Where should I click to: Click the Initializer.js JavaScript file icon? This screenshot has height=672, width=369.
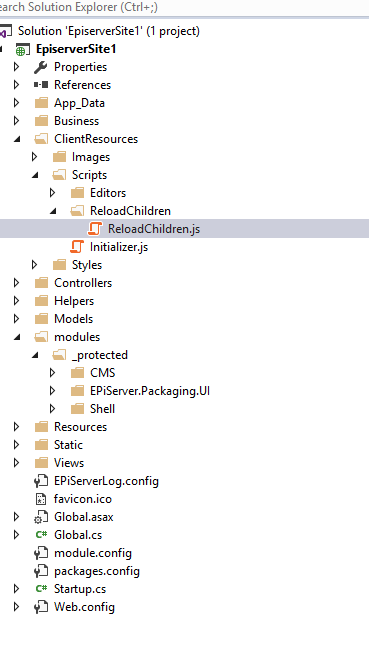[77, 247]
